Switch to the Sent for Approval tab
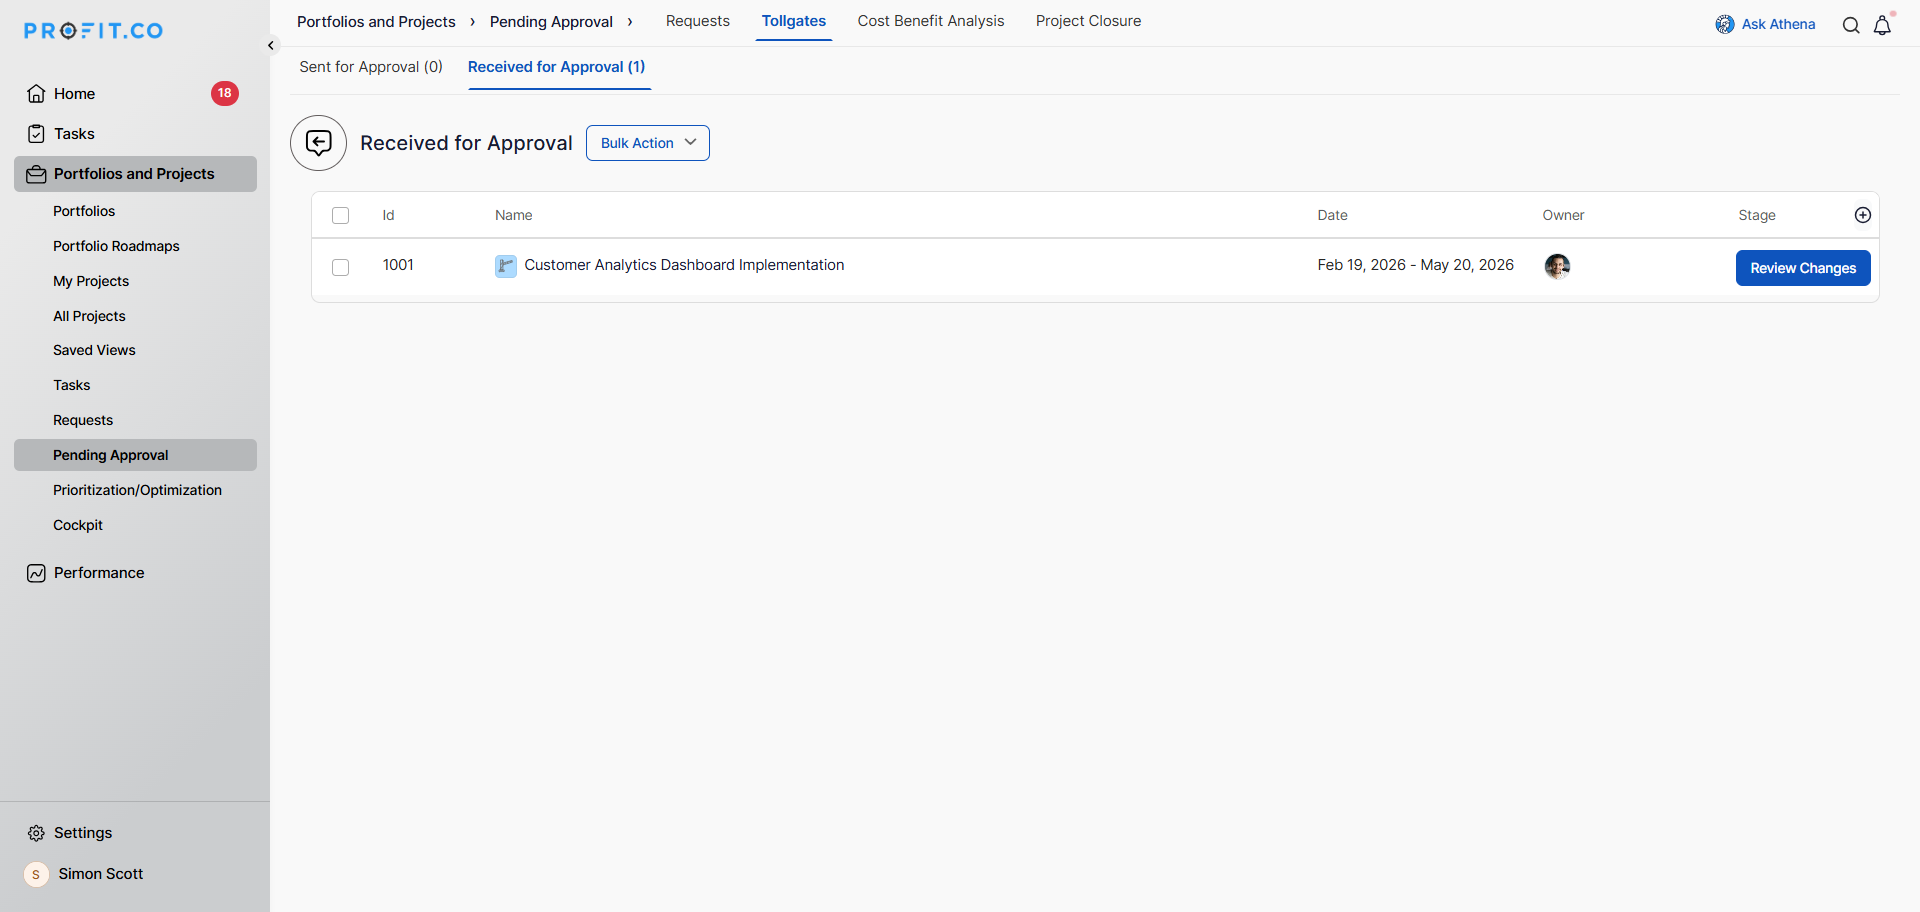Image resolution: width=1920 pixels, height=912 pixels. pos(371,67)
